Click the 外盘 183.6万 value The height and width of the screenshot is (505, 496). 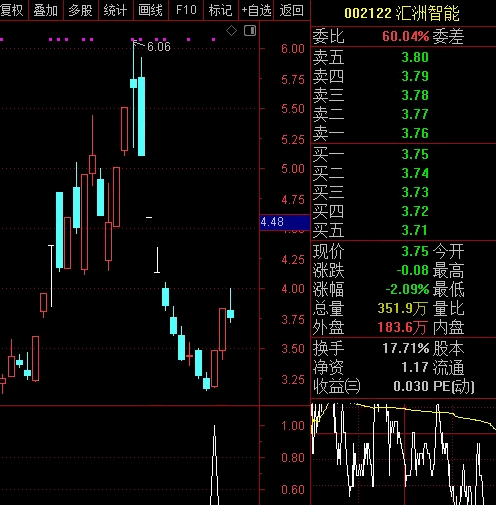coord(402,327)
